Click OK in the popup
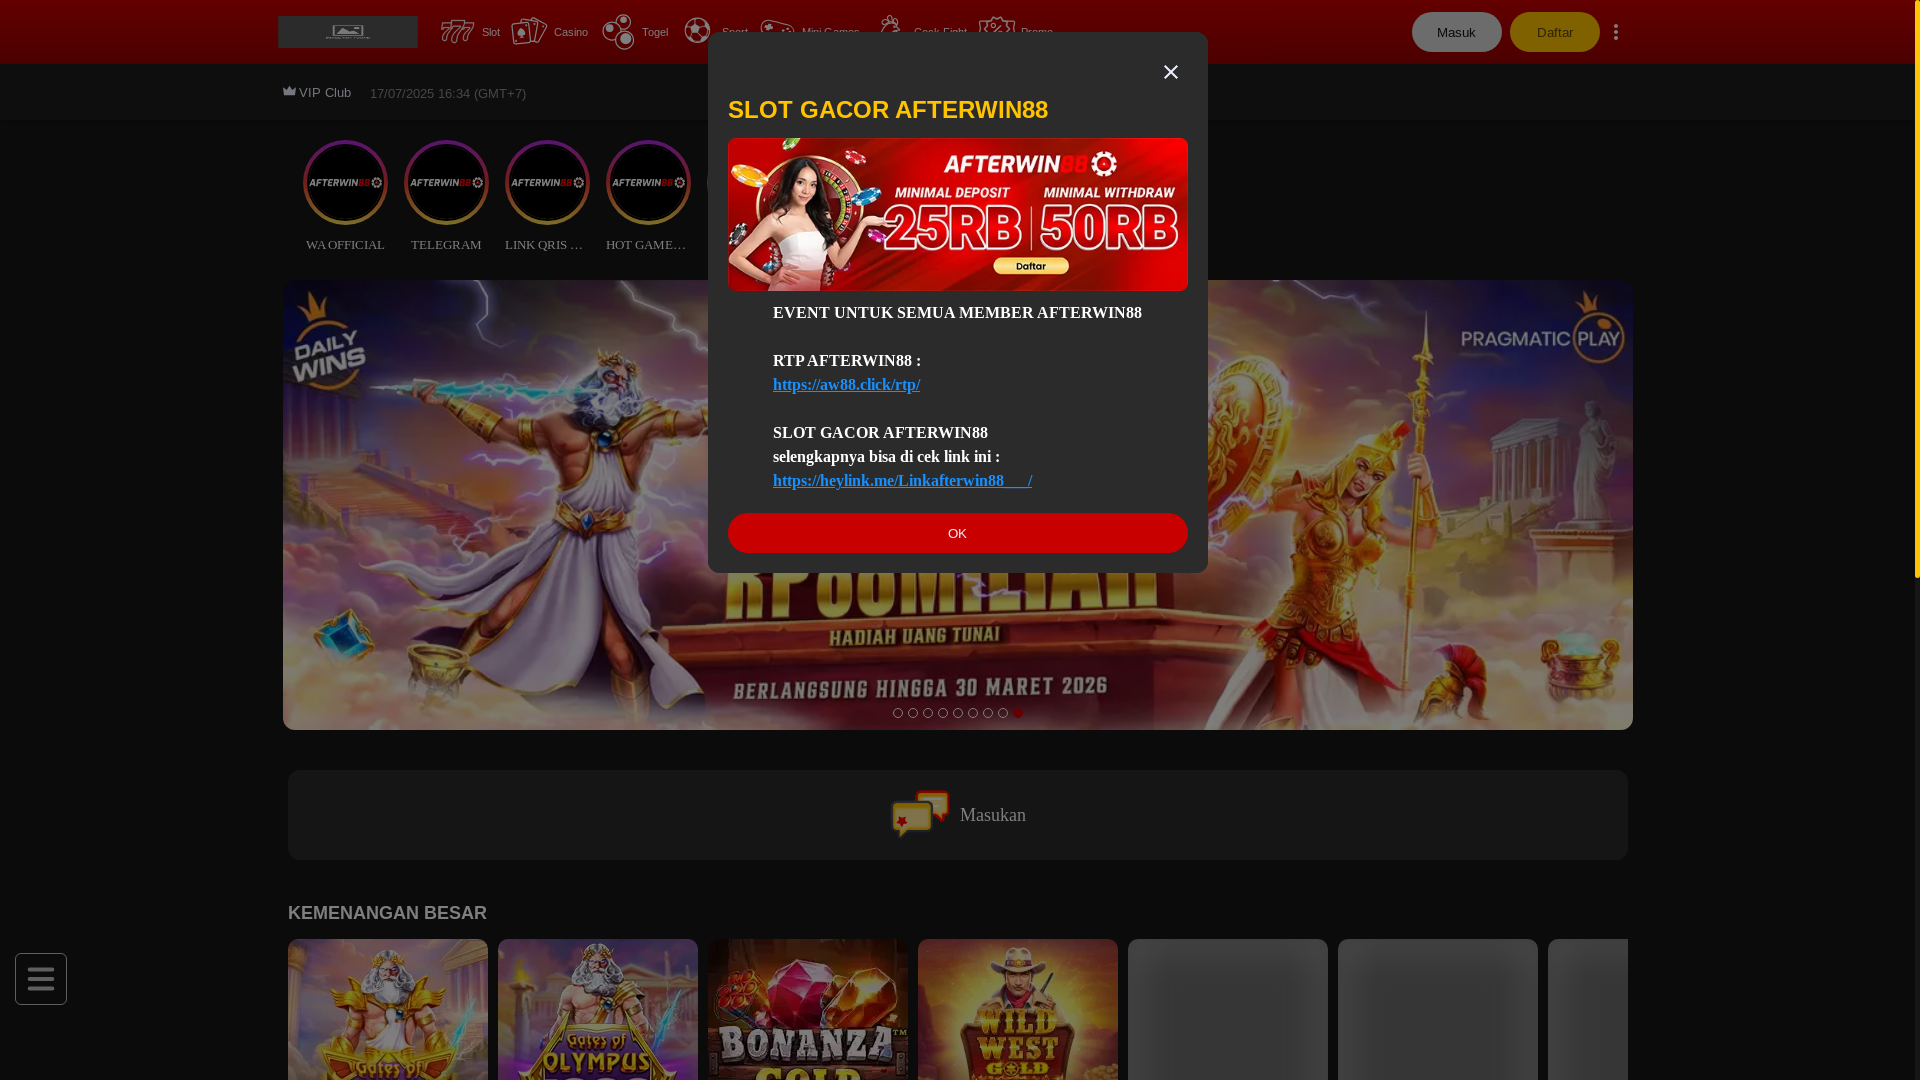Viewport: 1920px width, 1080px height. 957,533
